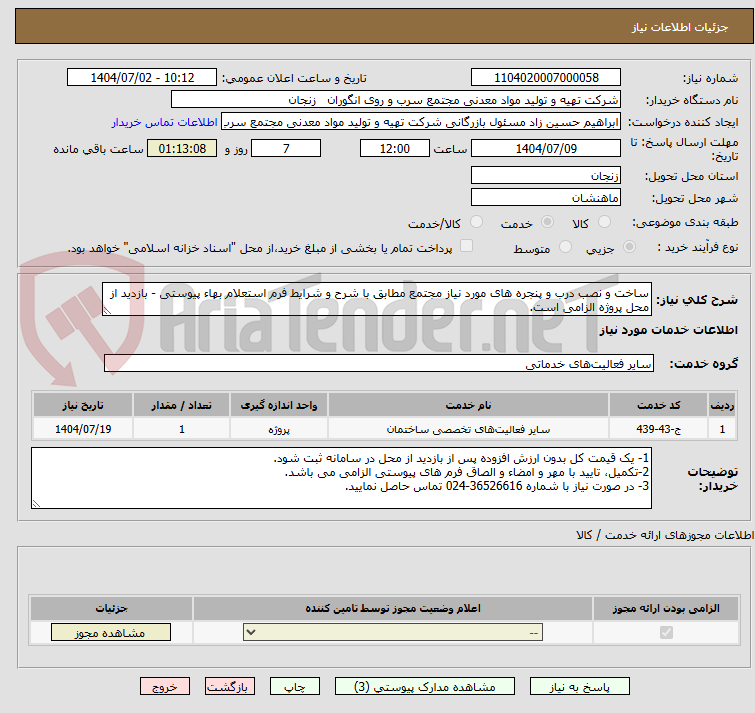Click the remaining time field 01:13:08
Image resolution: width=755 pixels, height=713 pixels.
pyautogui.click(x=182, y=148)
